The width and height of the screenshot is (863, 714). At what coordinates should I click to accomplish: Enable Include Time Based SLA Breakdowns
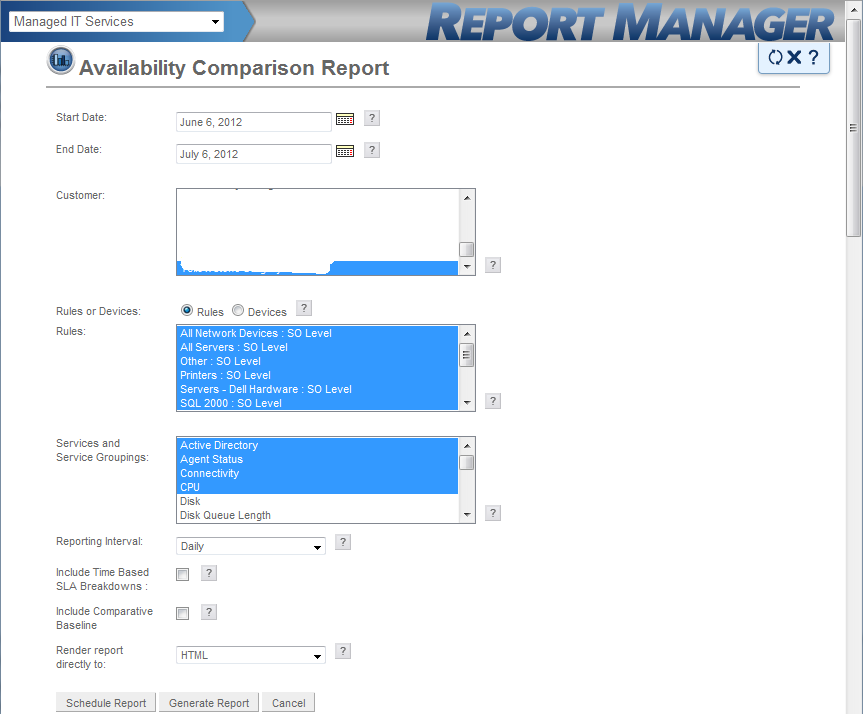[x=182, y=574]
